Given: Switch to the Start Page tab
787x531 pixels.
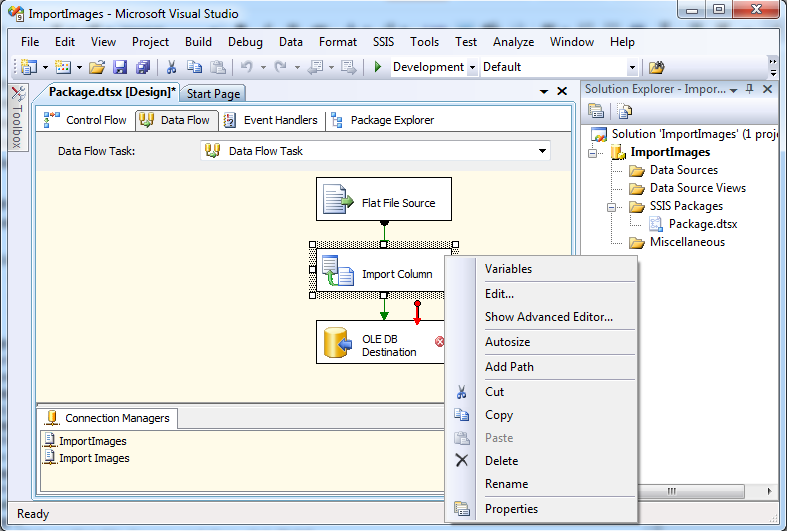Looking at the screenshot, I should point(213,93).
